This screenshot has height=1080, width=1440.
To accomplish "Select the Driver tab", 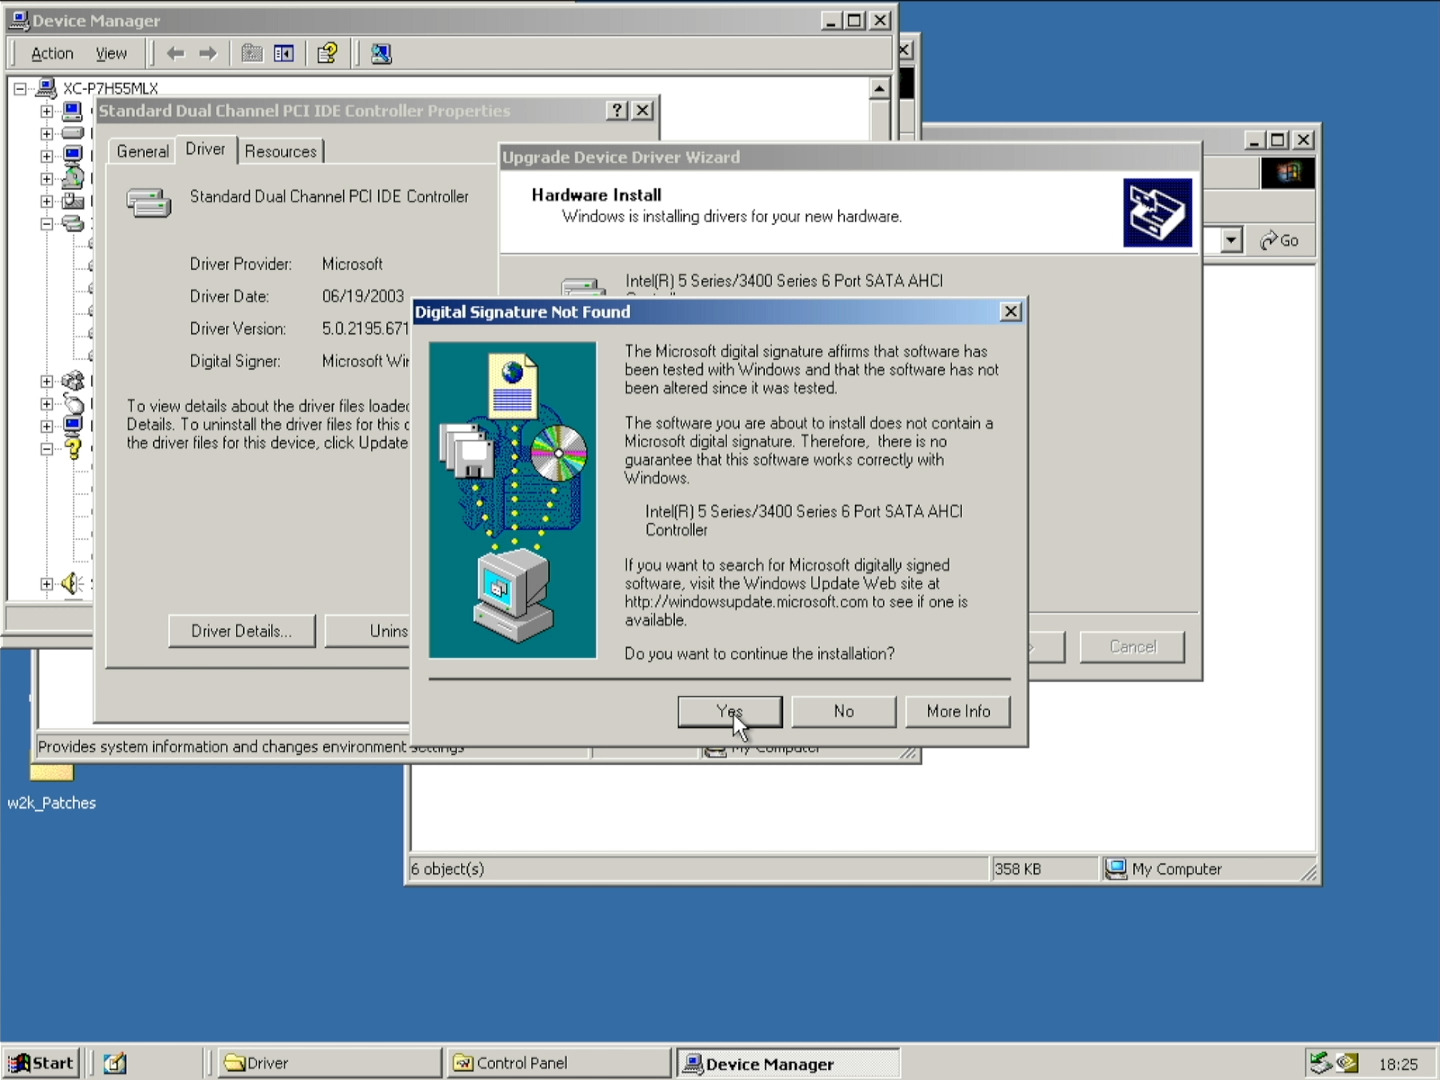I will tap(205, 149).
